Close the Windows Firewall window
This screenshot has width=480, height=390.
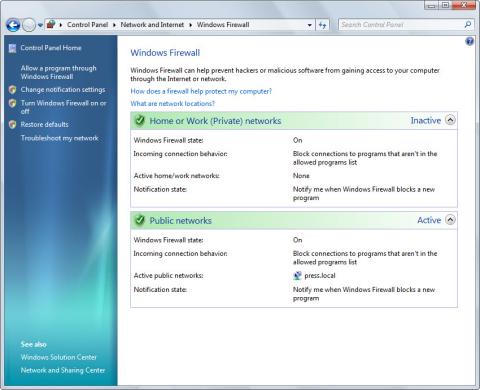464,5
